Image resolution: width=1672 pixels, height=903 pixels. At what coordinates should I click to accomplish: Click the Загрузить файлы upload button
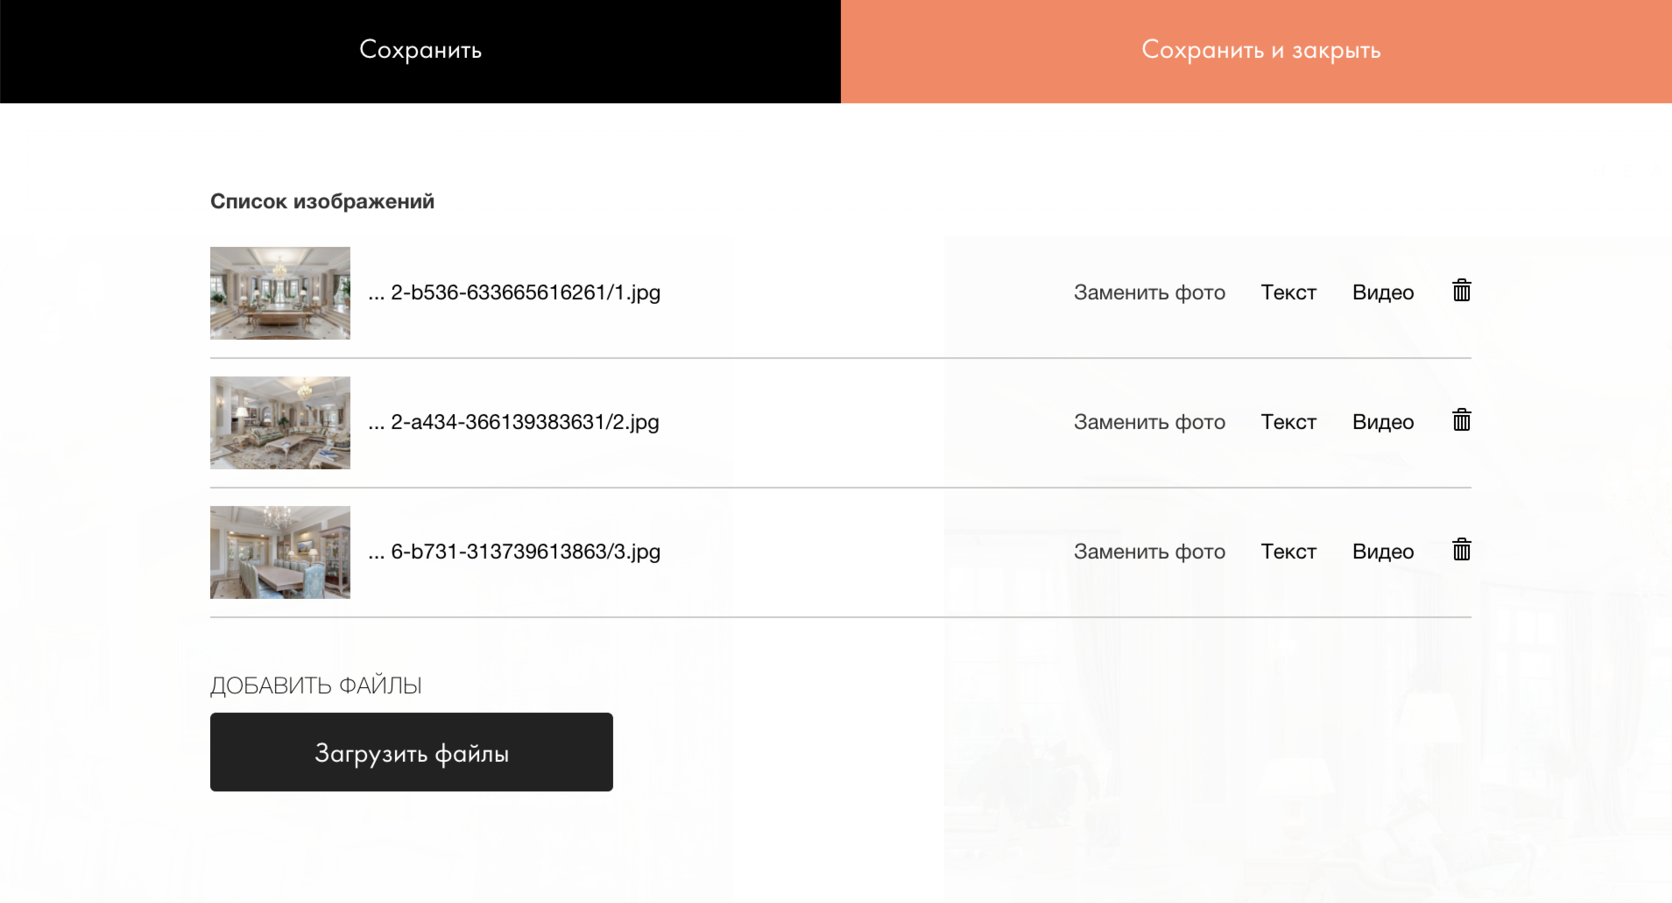coord(411,752)
